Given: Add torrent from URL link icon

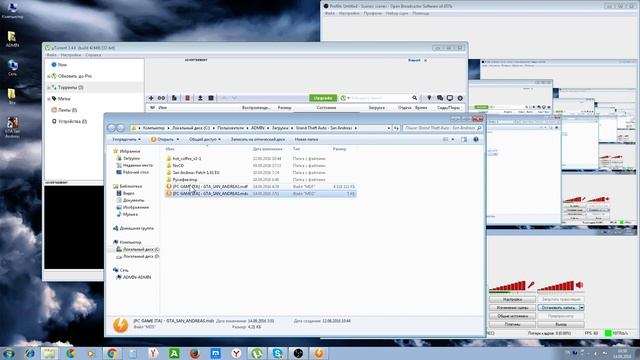Looking at the screenshot, I should click(x=162, y=98).
